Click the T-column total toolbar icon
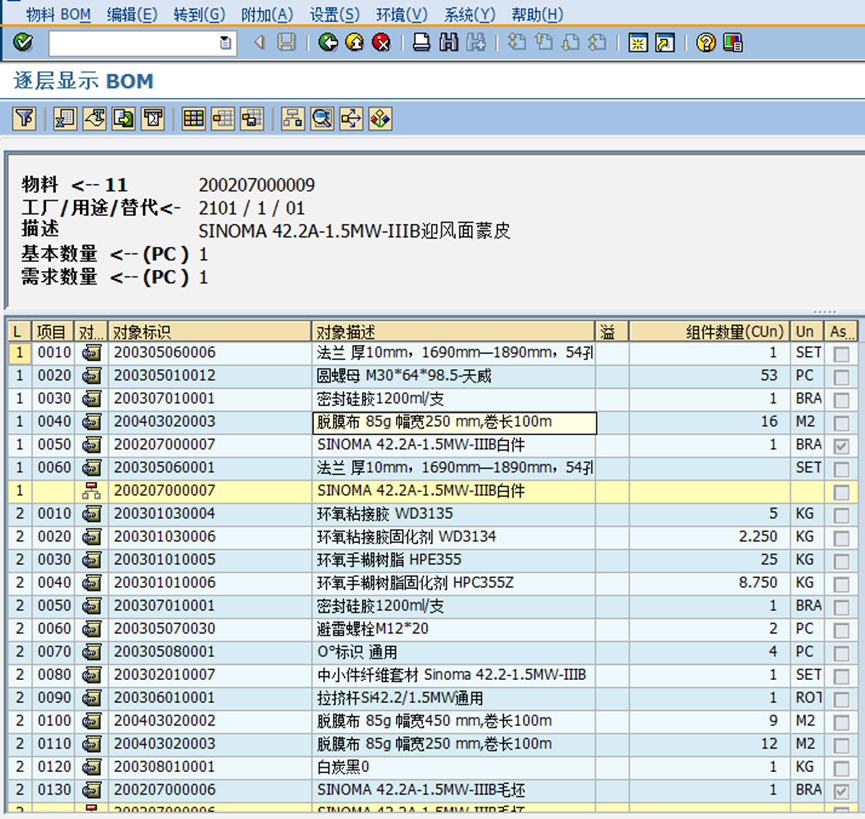 point(153,119)
